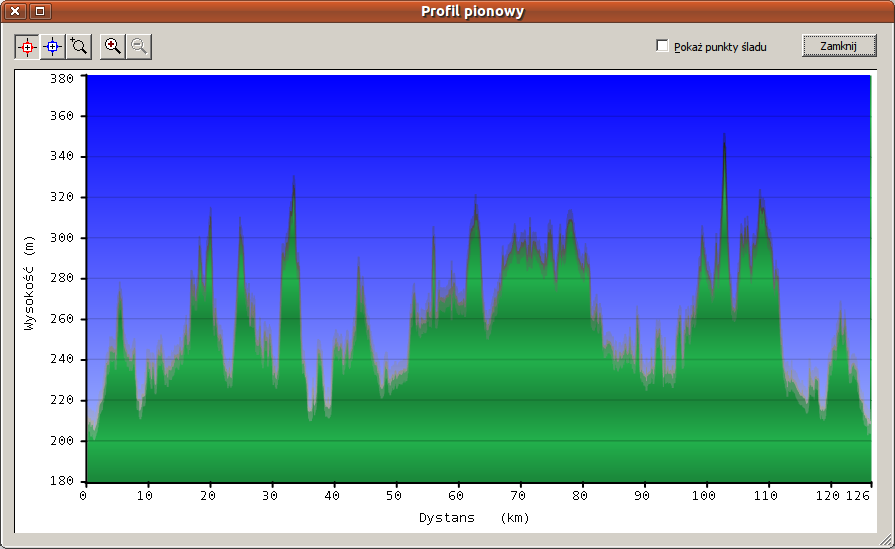Screen dimensions: 895x549
Task: Enable the 'Pokaż punkty śladu' checkbox
Action: pyautogui.click(x=662, y=46)
